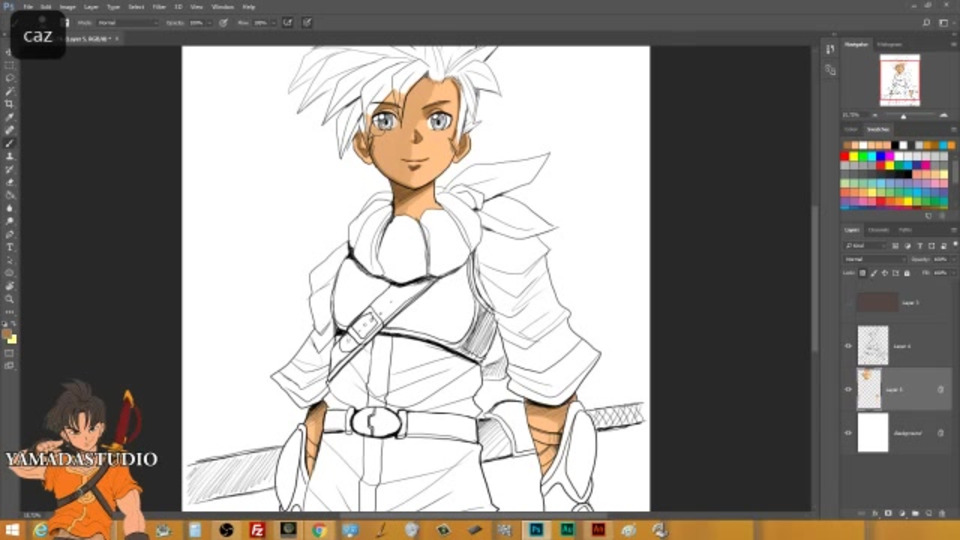The width and height of the screenshot is (960, 540).
Task: Select the Rectangular Marquee tool
Action: [x=9, y=65]
